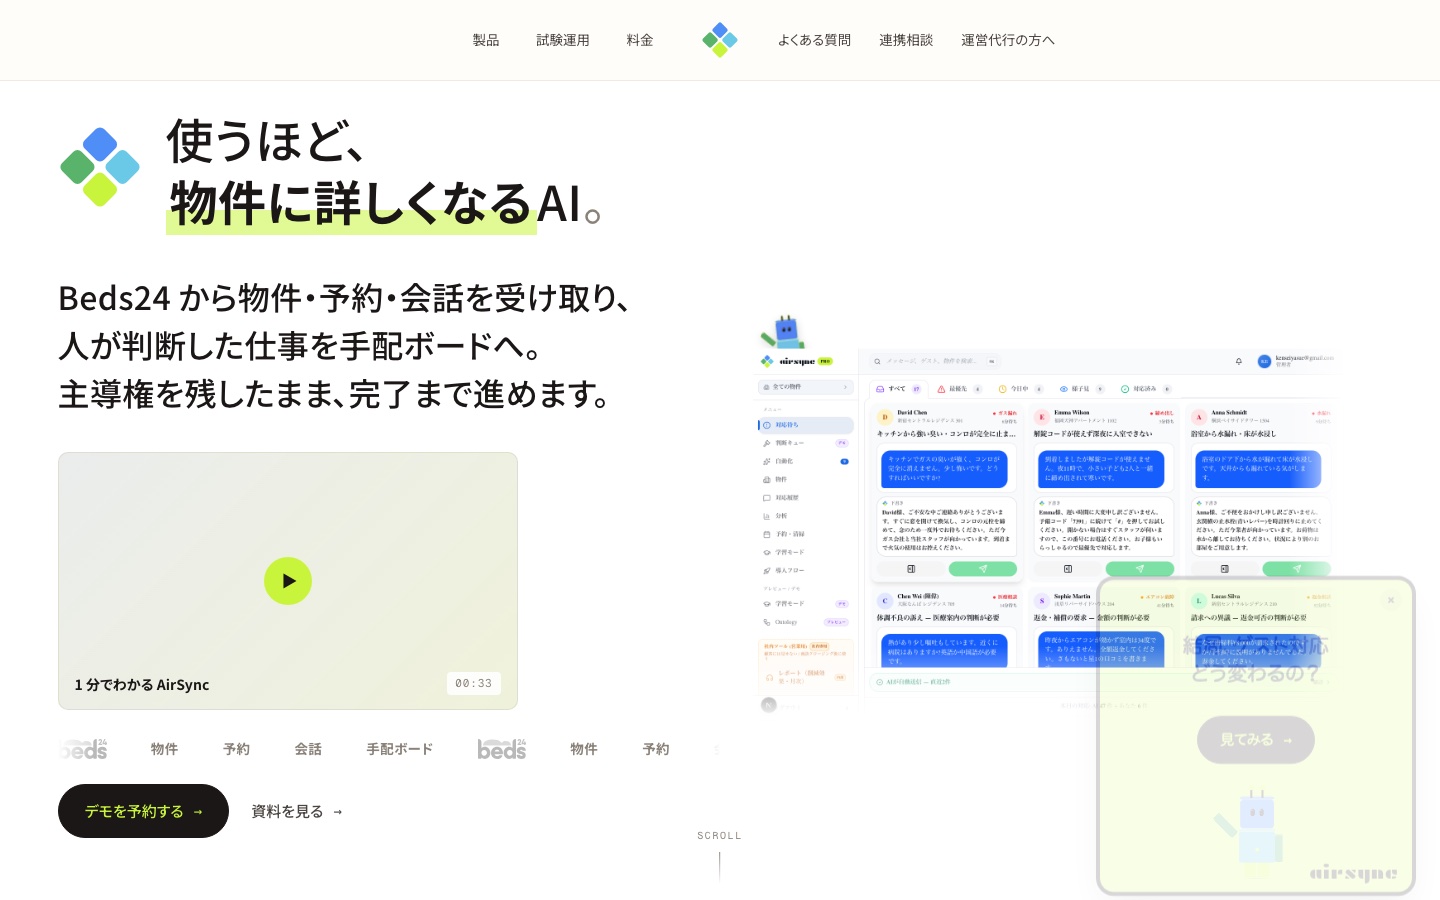
Task: Open 分析 in the preview sidebar
Action: pyautogui.click(x=806, y=516)
